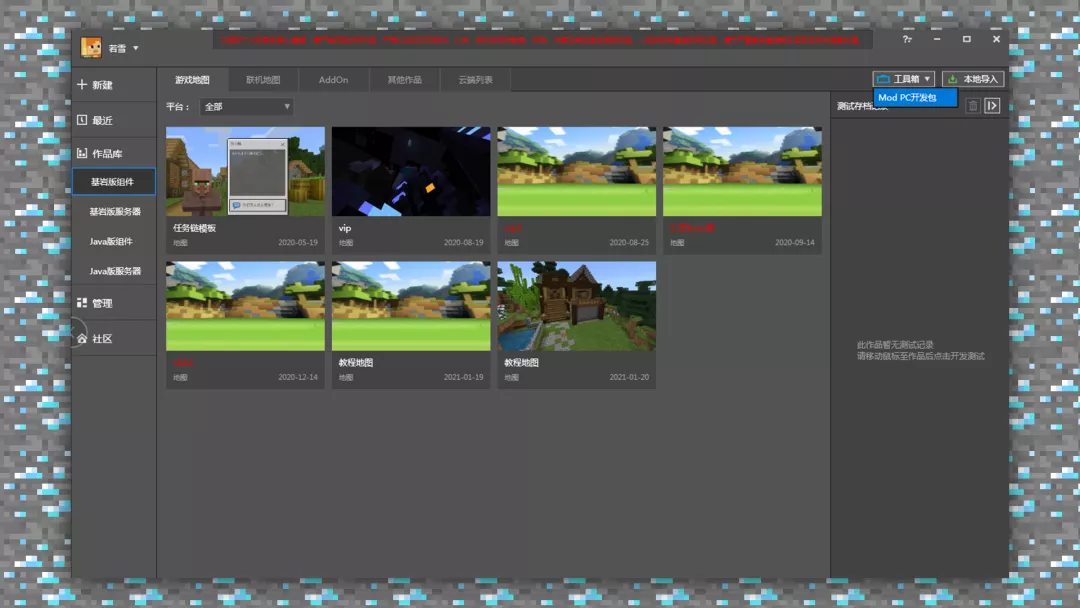Click the trash icon in test panel
Screen dimensions: 1080x608
tap(972, 105)
